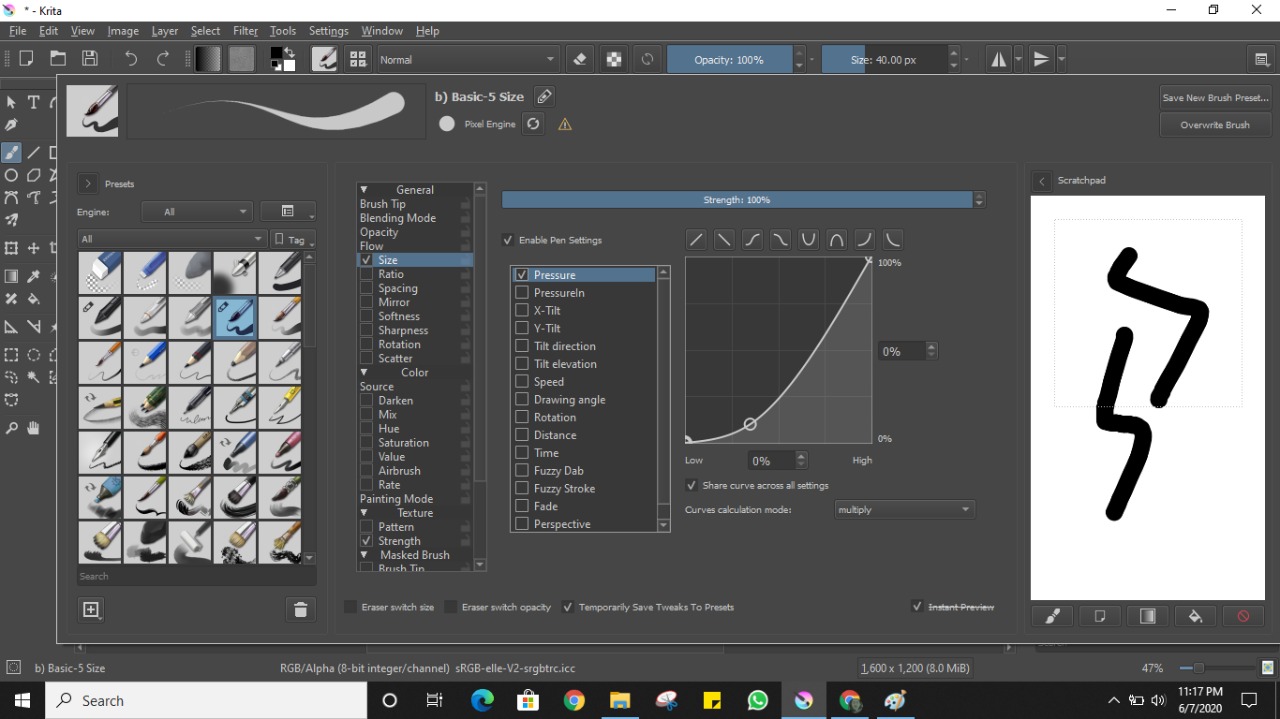Select the Zoom tool magnifier

coord(11,428)
